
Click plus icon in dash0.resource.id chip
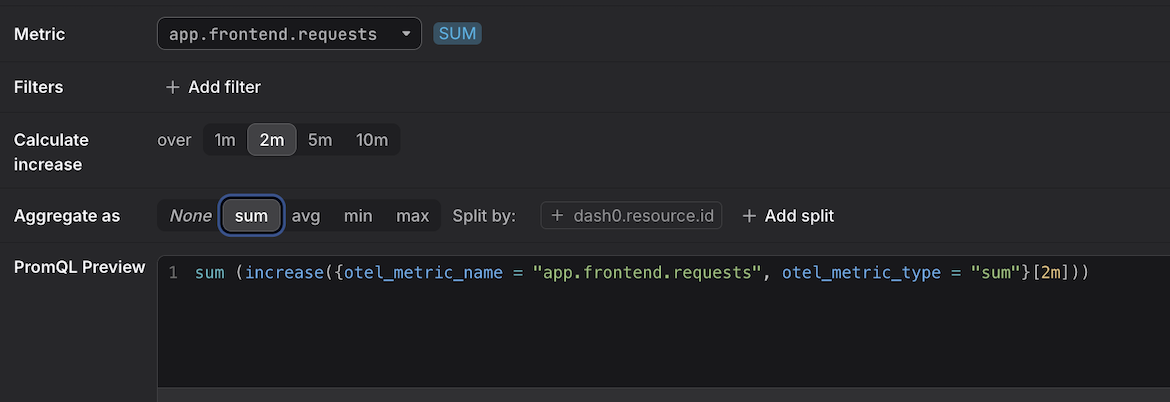[x=556, y=216]
